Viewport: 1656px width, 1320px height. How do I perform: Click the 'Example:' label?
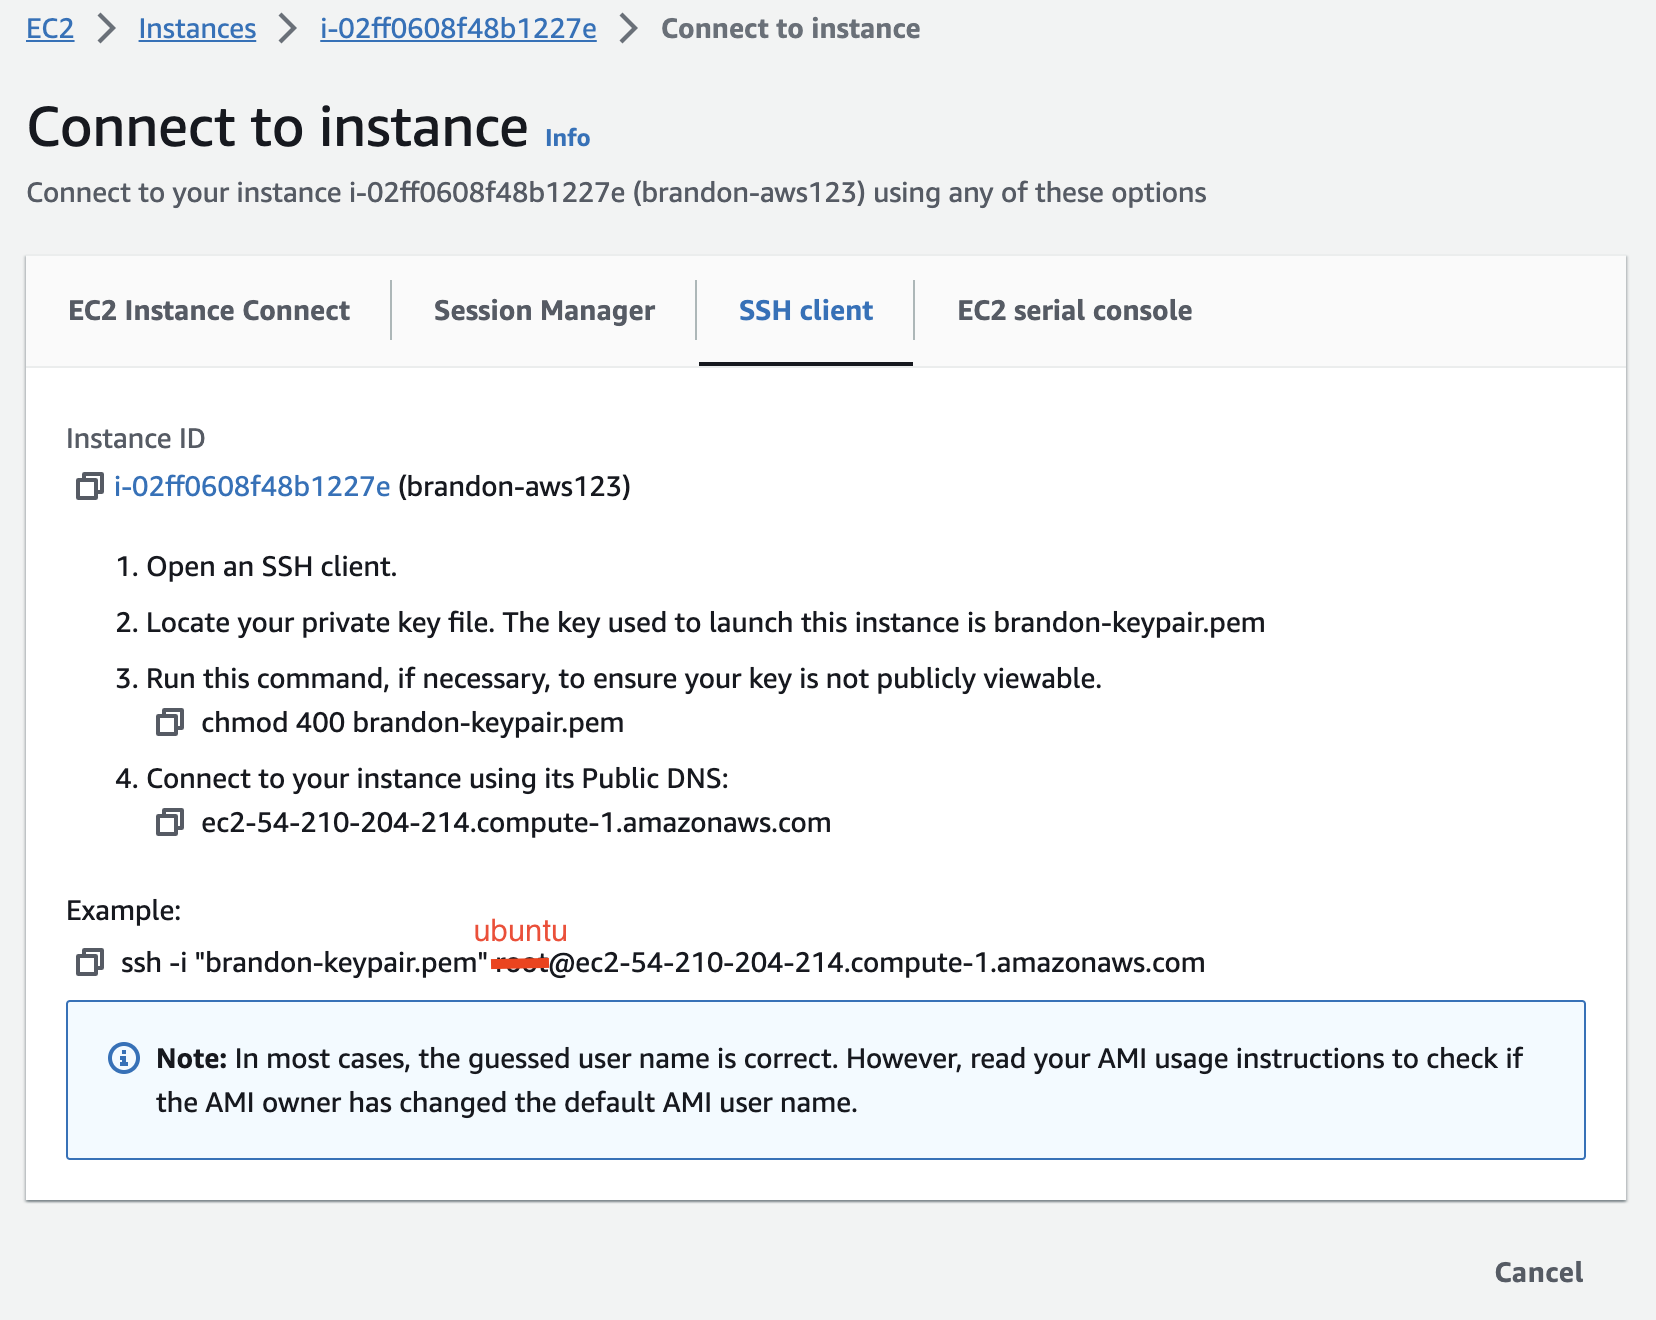click(x=123, y=911)
